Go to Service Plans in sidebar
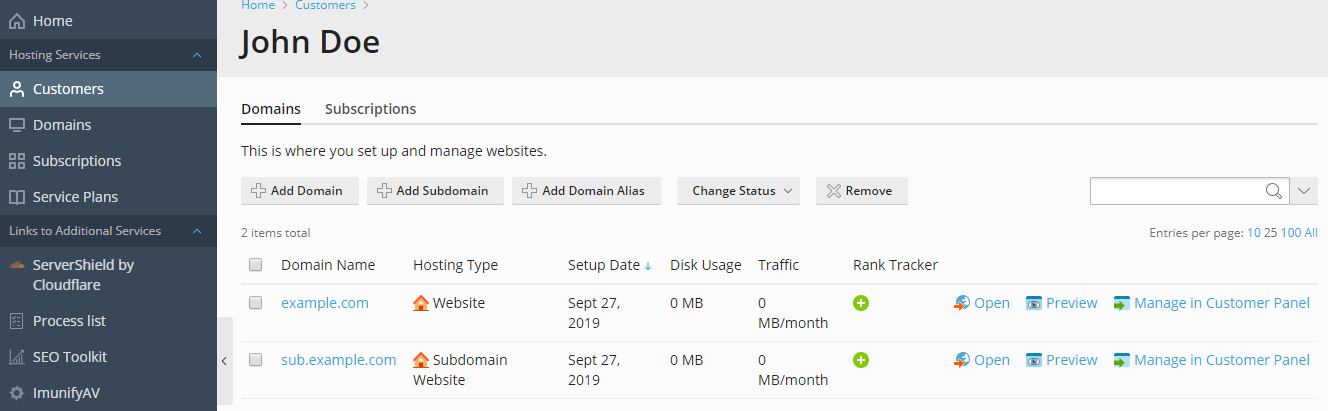 click(75, 197)
